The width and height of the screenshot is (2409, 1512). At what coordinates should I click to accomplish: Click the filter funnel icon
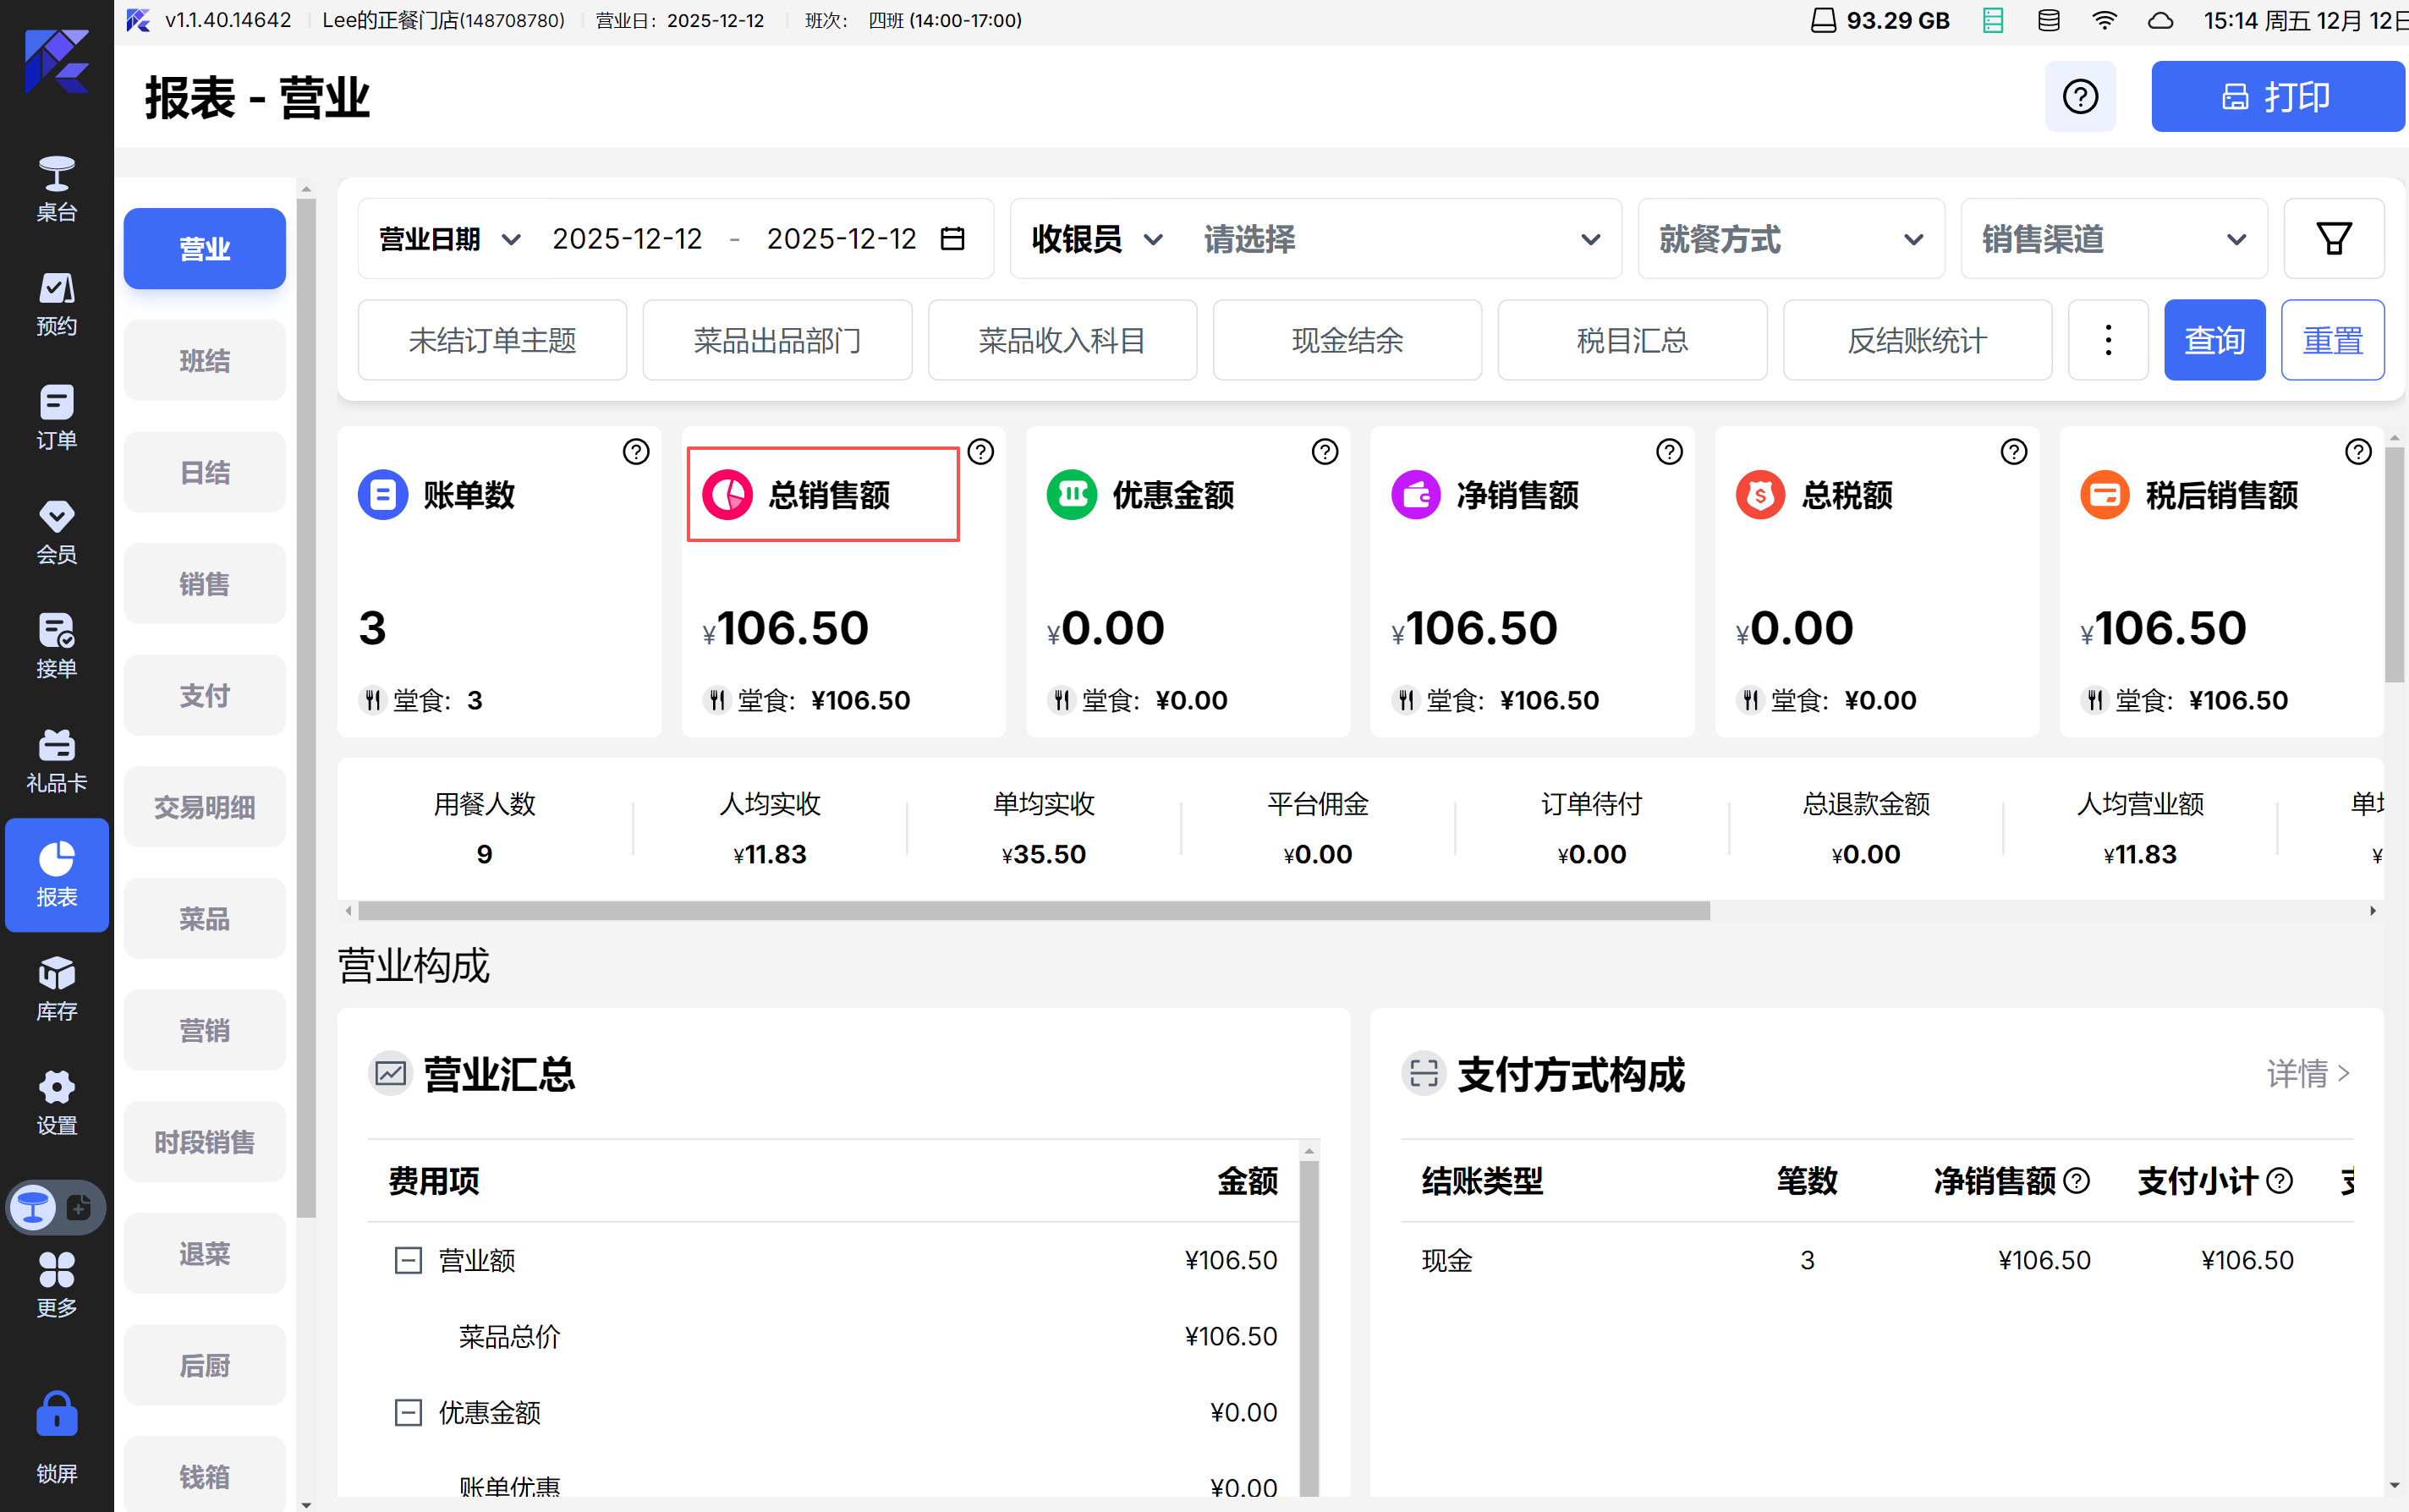tap(2333, 239)
